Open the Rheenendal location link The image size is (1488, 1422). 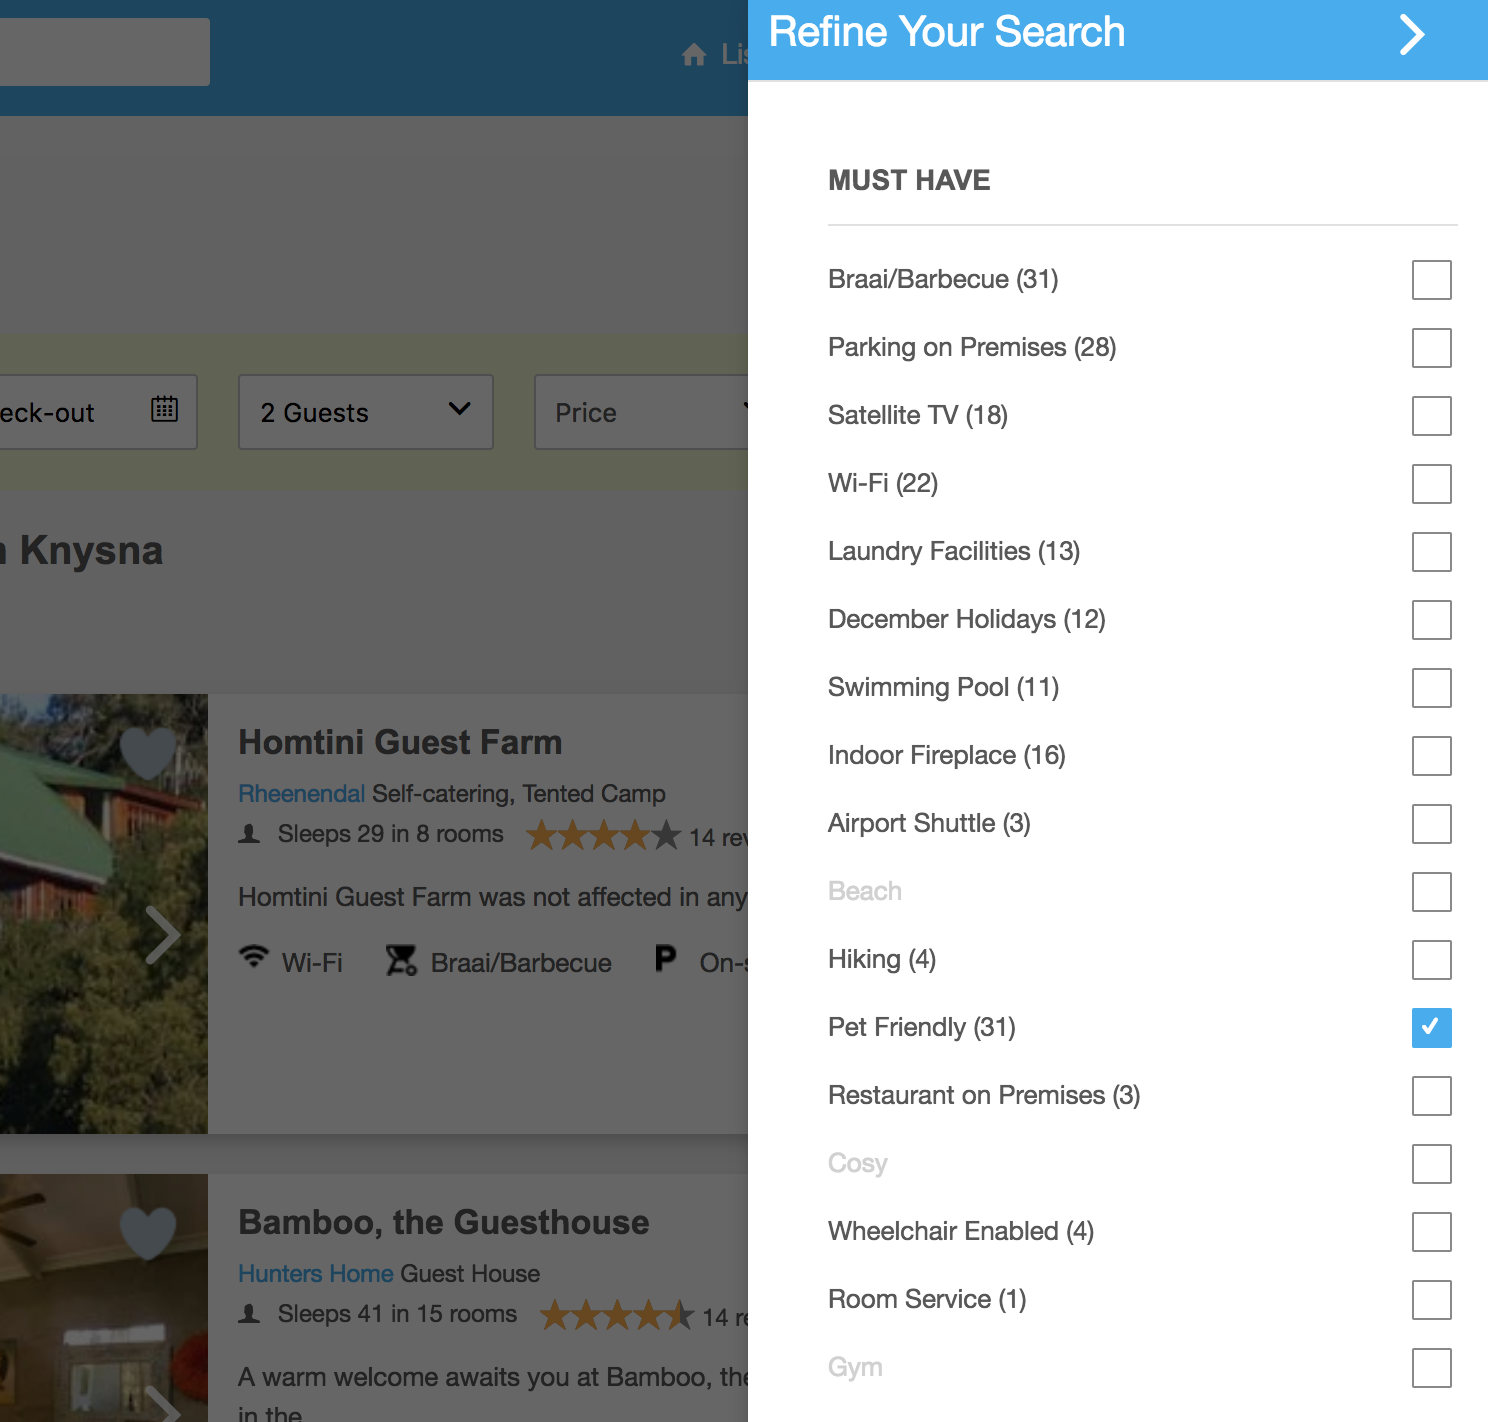(301, 794)
